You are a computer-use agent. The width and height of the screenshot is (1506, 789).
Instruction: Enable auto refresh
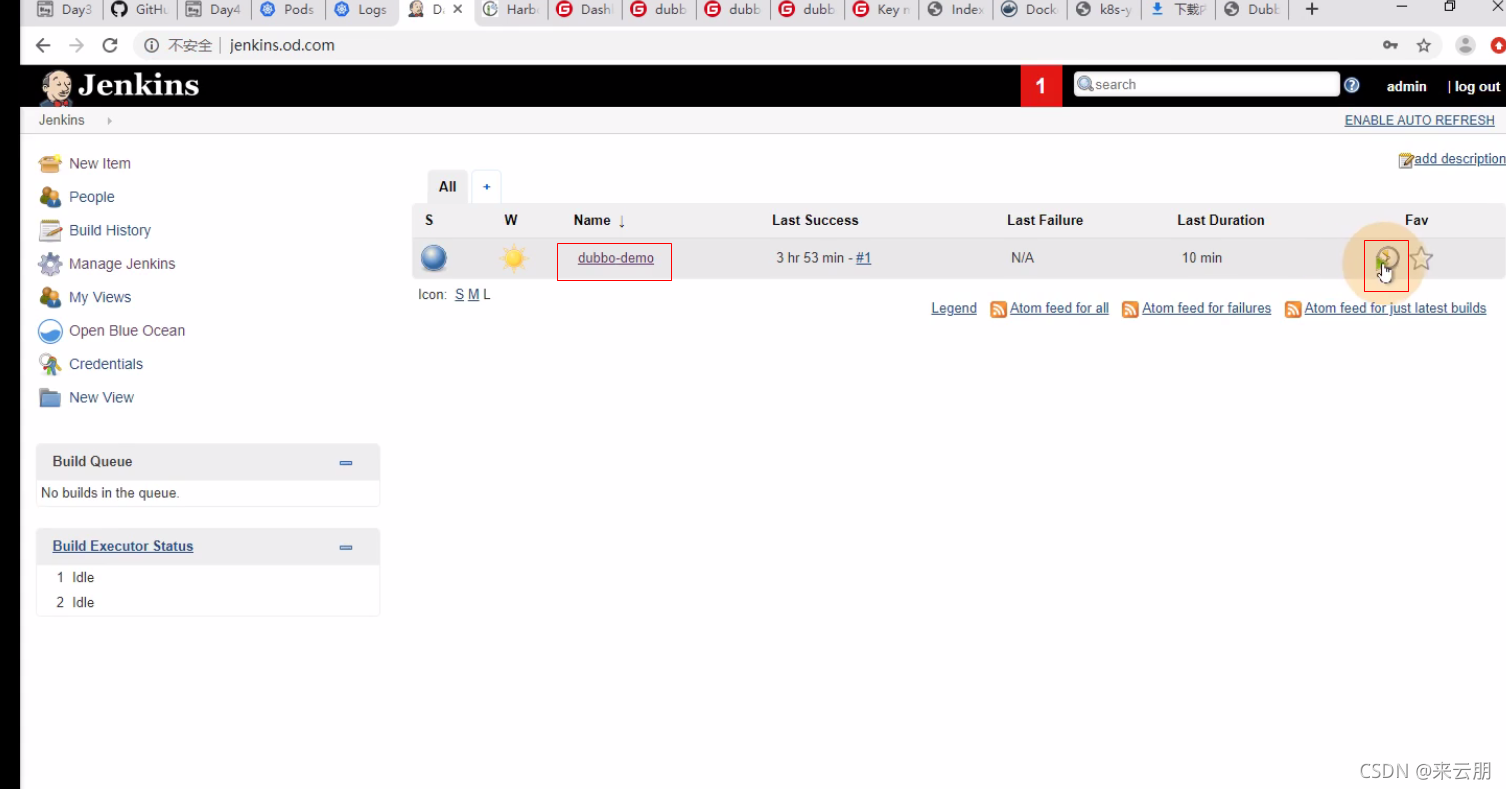click(x=1419, y=120)
